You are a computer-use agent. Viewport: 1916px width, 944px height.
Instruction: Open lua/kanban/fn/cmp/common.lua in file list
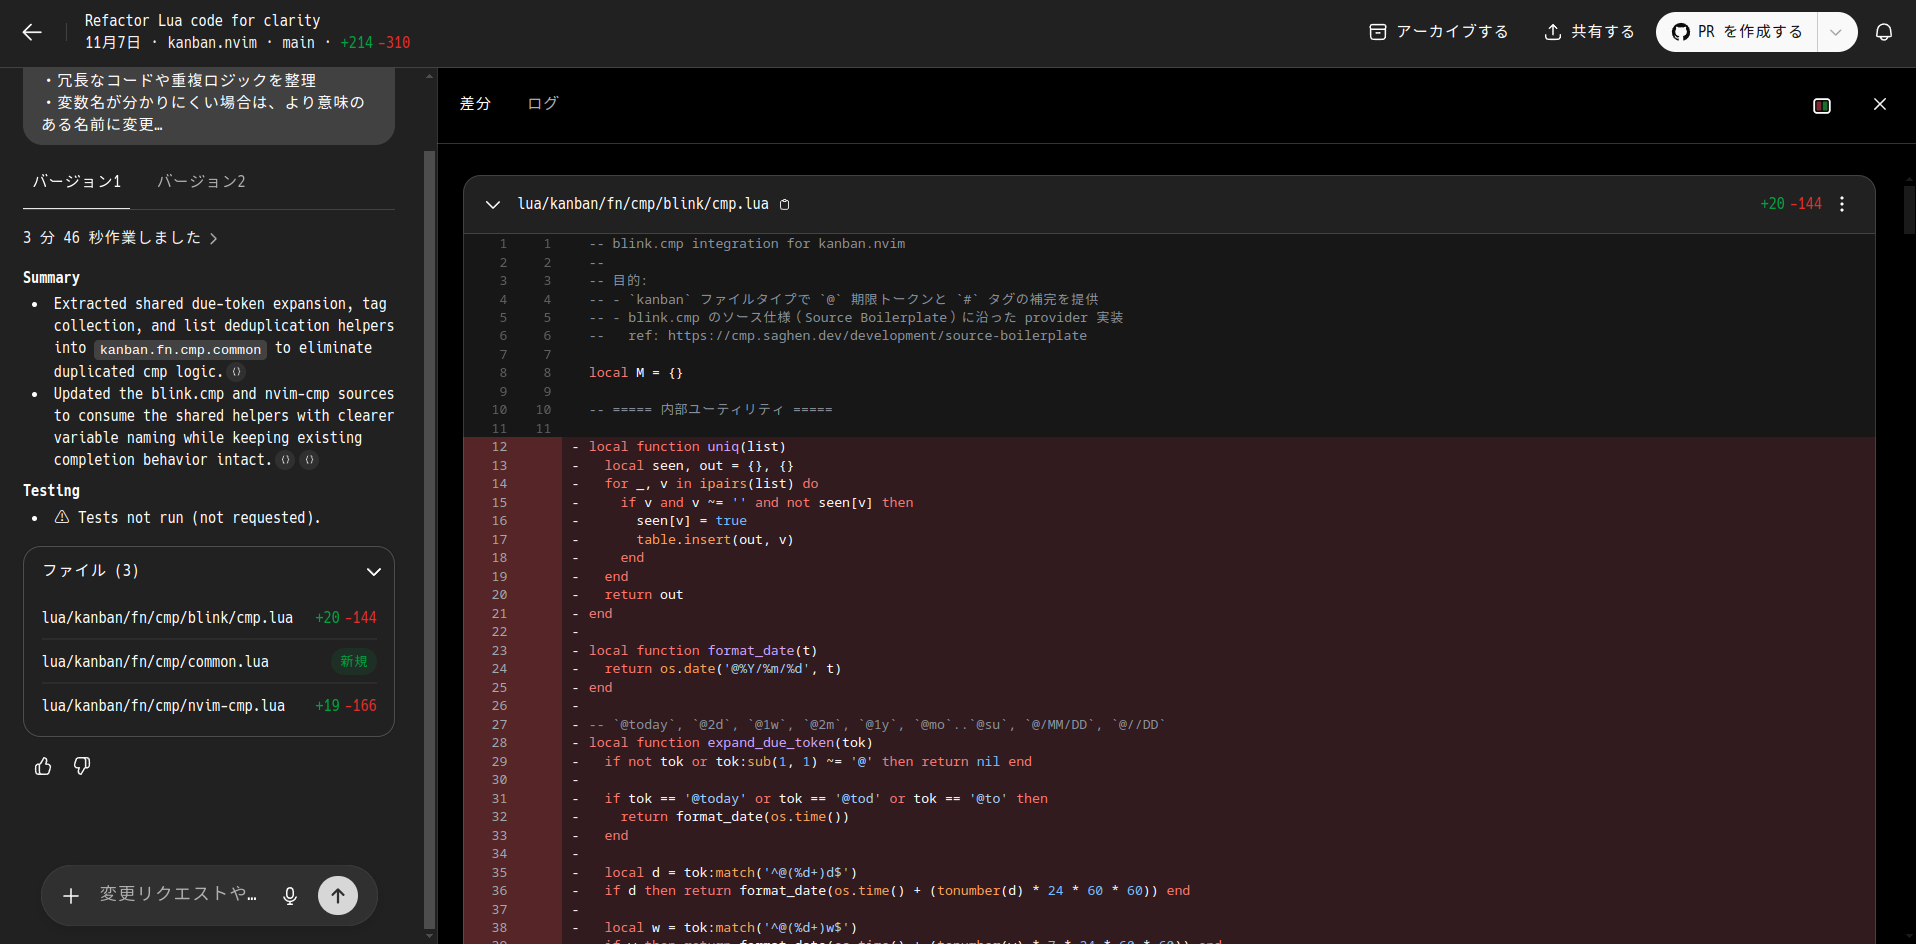(155, 662)
